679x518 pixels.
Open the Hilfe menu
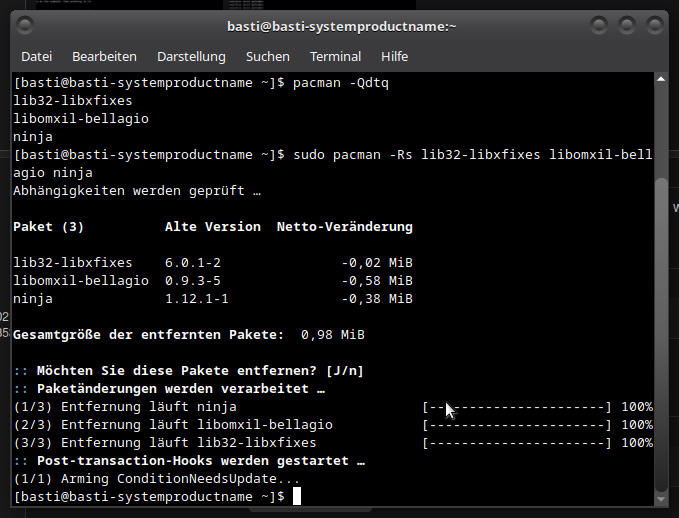(394, 57)
